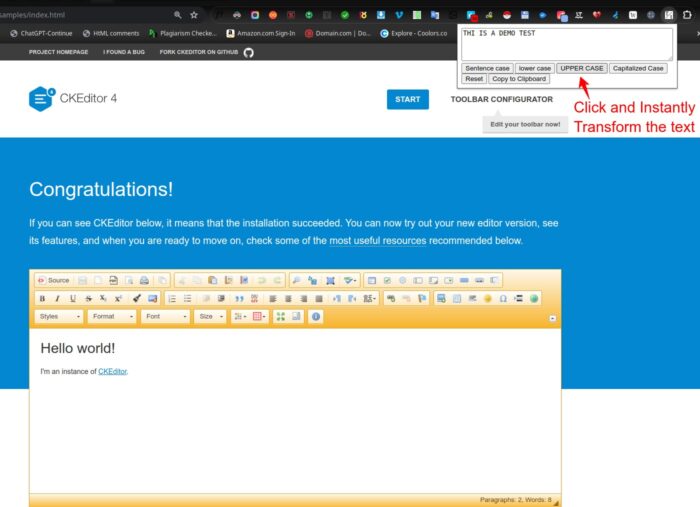Click the IFrame globe icon
Screen dimensions: 700x507
tap(533, 299)
